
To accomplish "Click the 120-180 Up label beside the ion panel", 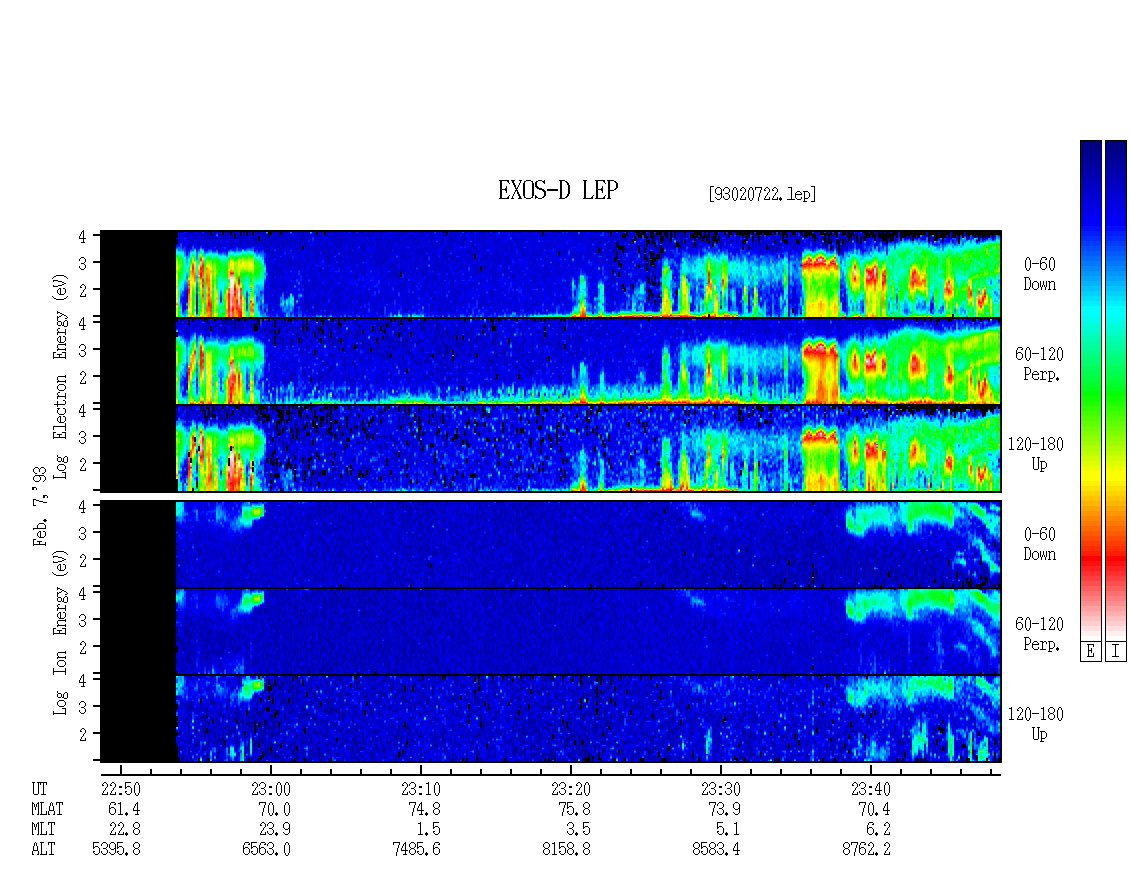I will [1036, 724].
